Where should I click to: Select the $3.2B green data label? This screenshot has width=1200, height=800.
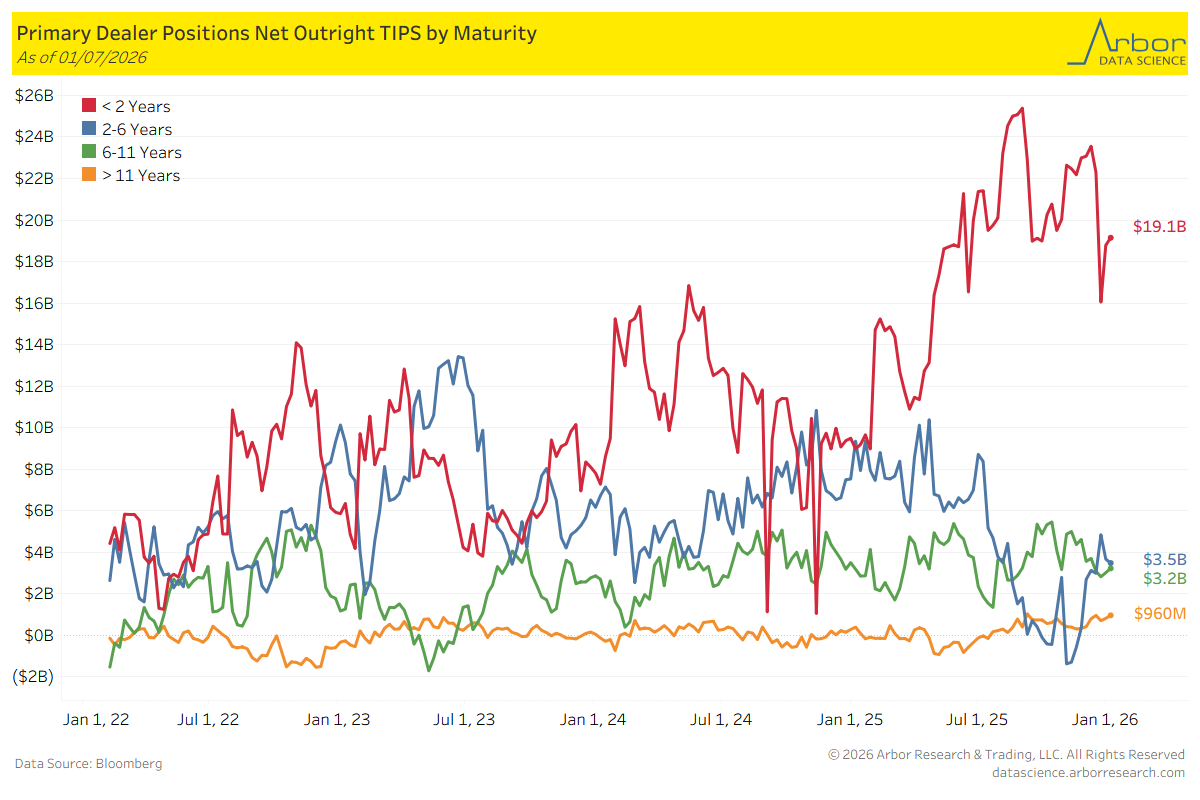tap(1164, 578)
